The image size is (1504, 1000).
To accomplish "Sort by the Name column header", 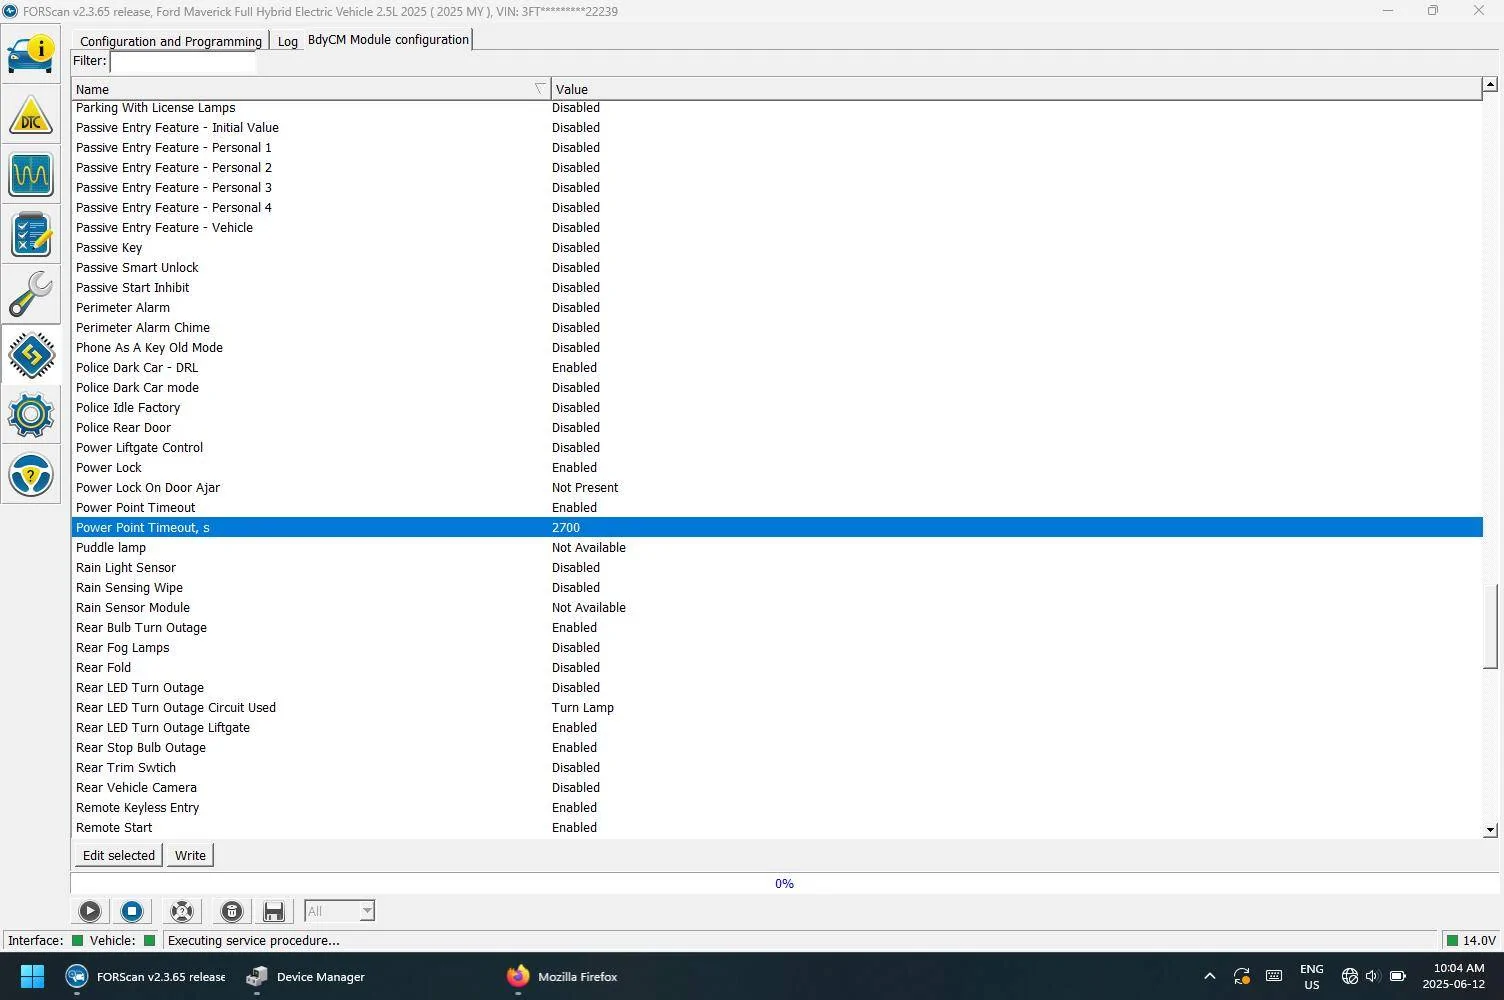I will point(311,89).
